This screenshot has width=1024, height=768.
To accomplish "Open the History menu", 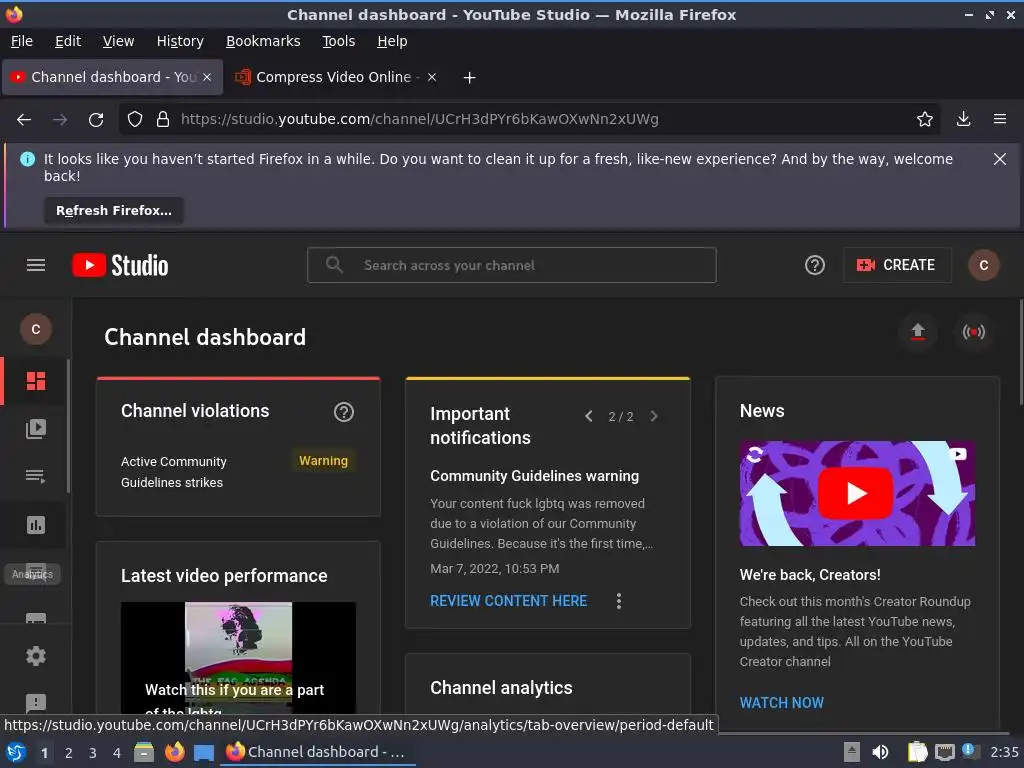I will [x=180, y=41].
